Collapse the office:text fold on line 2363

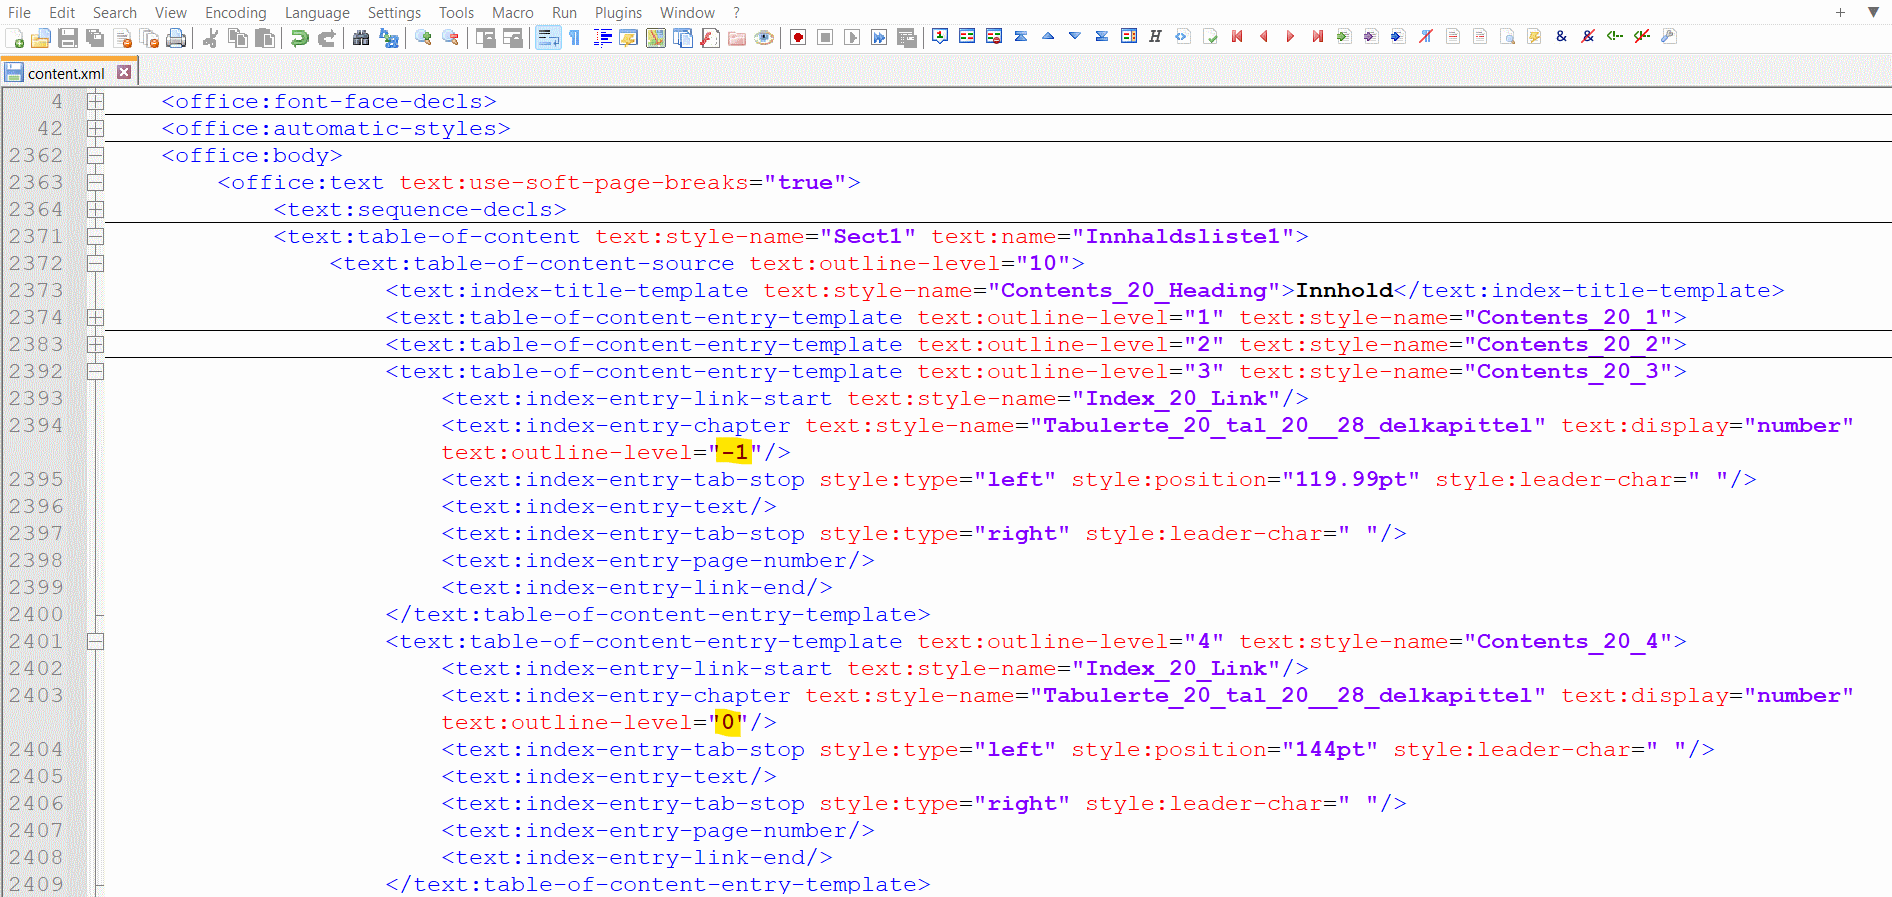95,182
